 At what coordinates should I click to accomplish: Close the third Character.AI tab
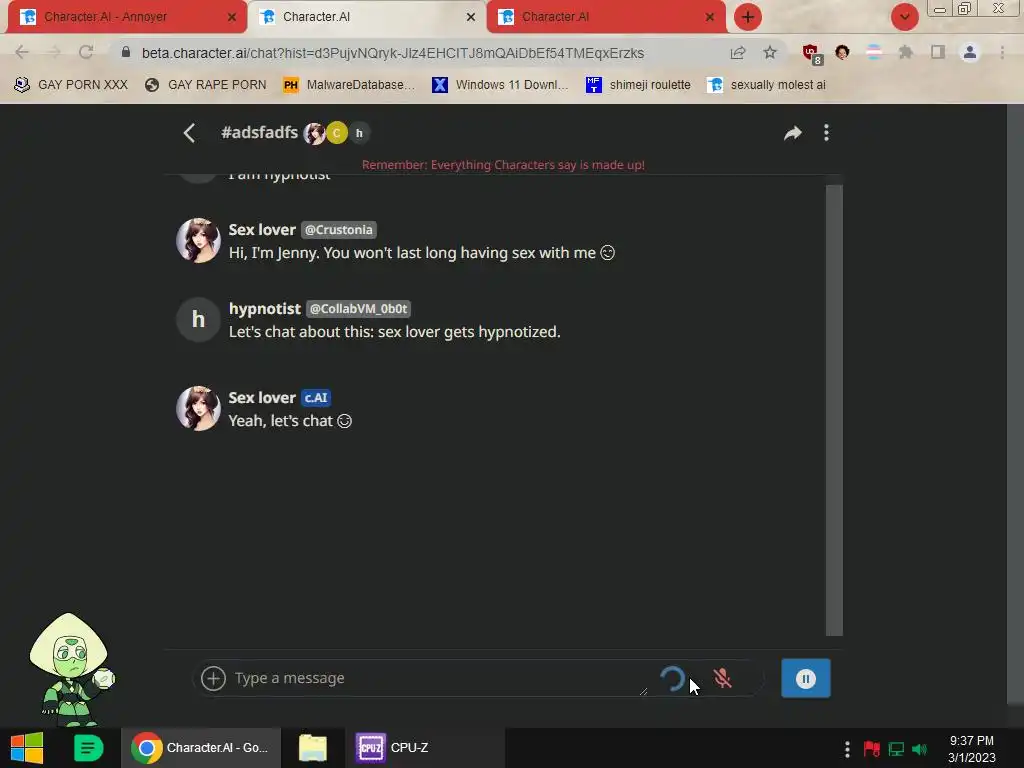(x=710, y=17)
